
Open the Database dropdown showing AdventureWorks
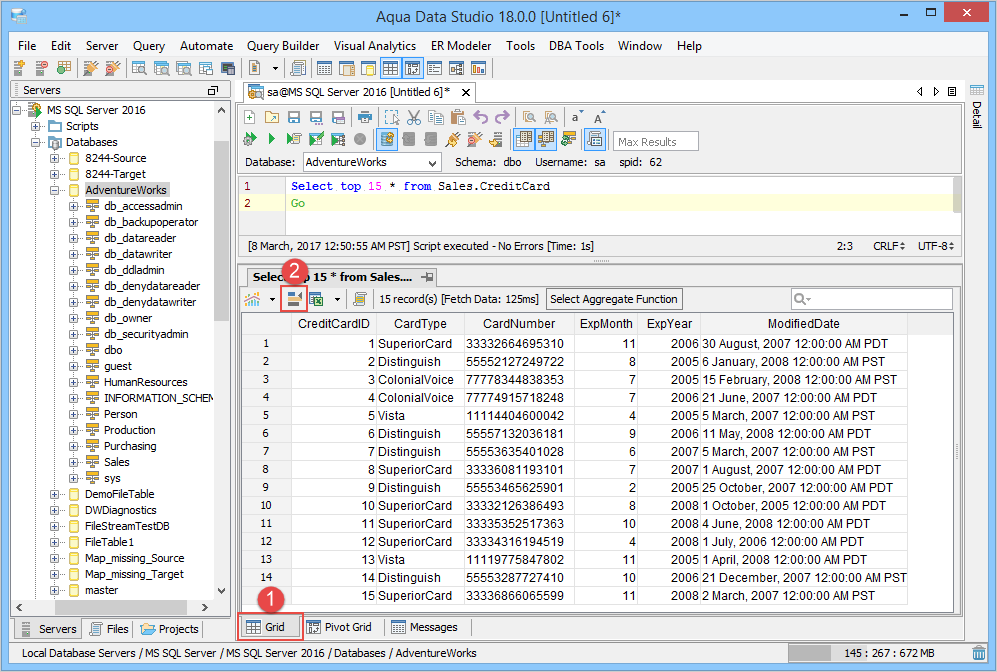pos(371,162)
